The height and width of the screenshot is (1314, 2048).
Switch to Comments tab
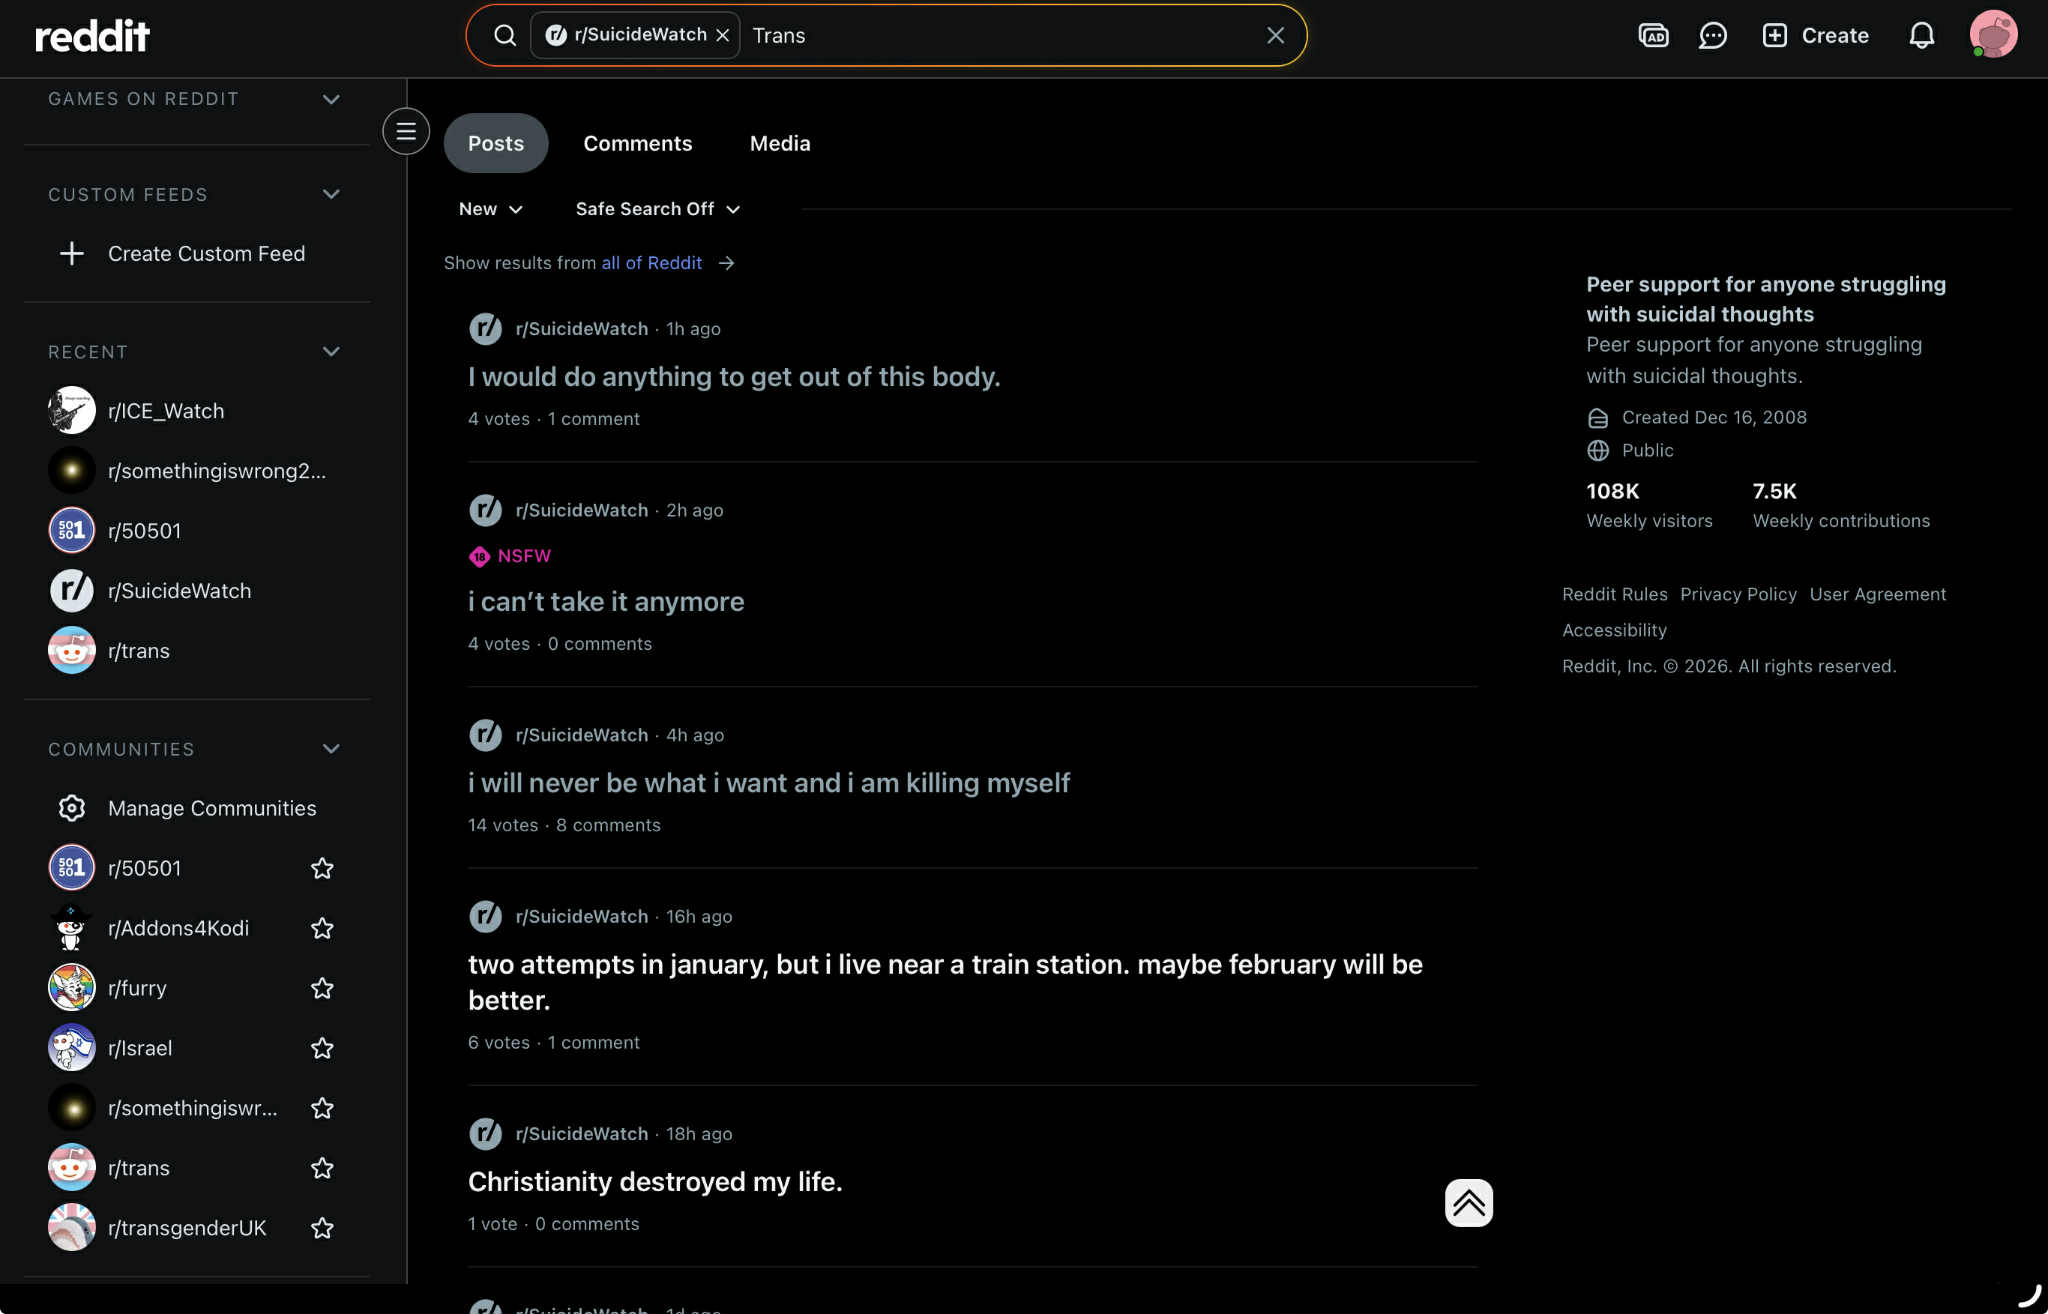[x=637, y=143]
